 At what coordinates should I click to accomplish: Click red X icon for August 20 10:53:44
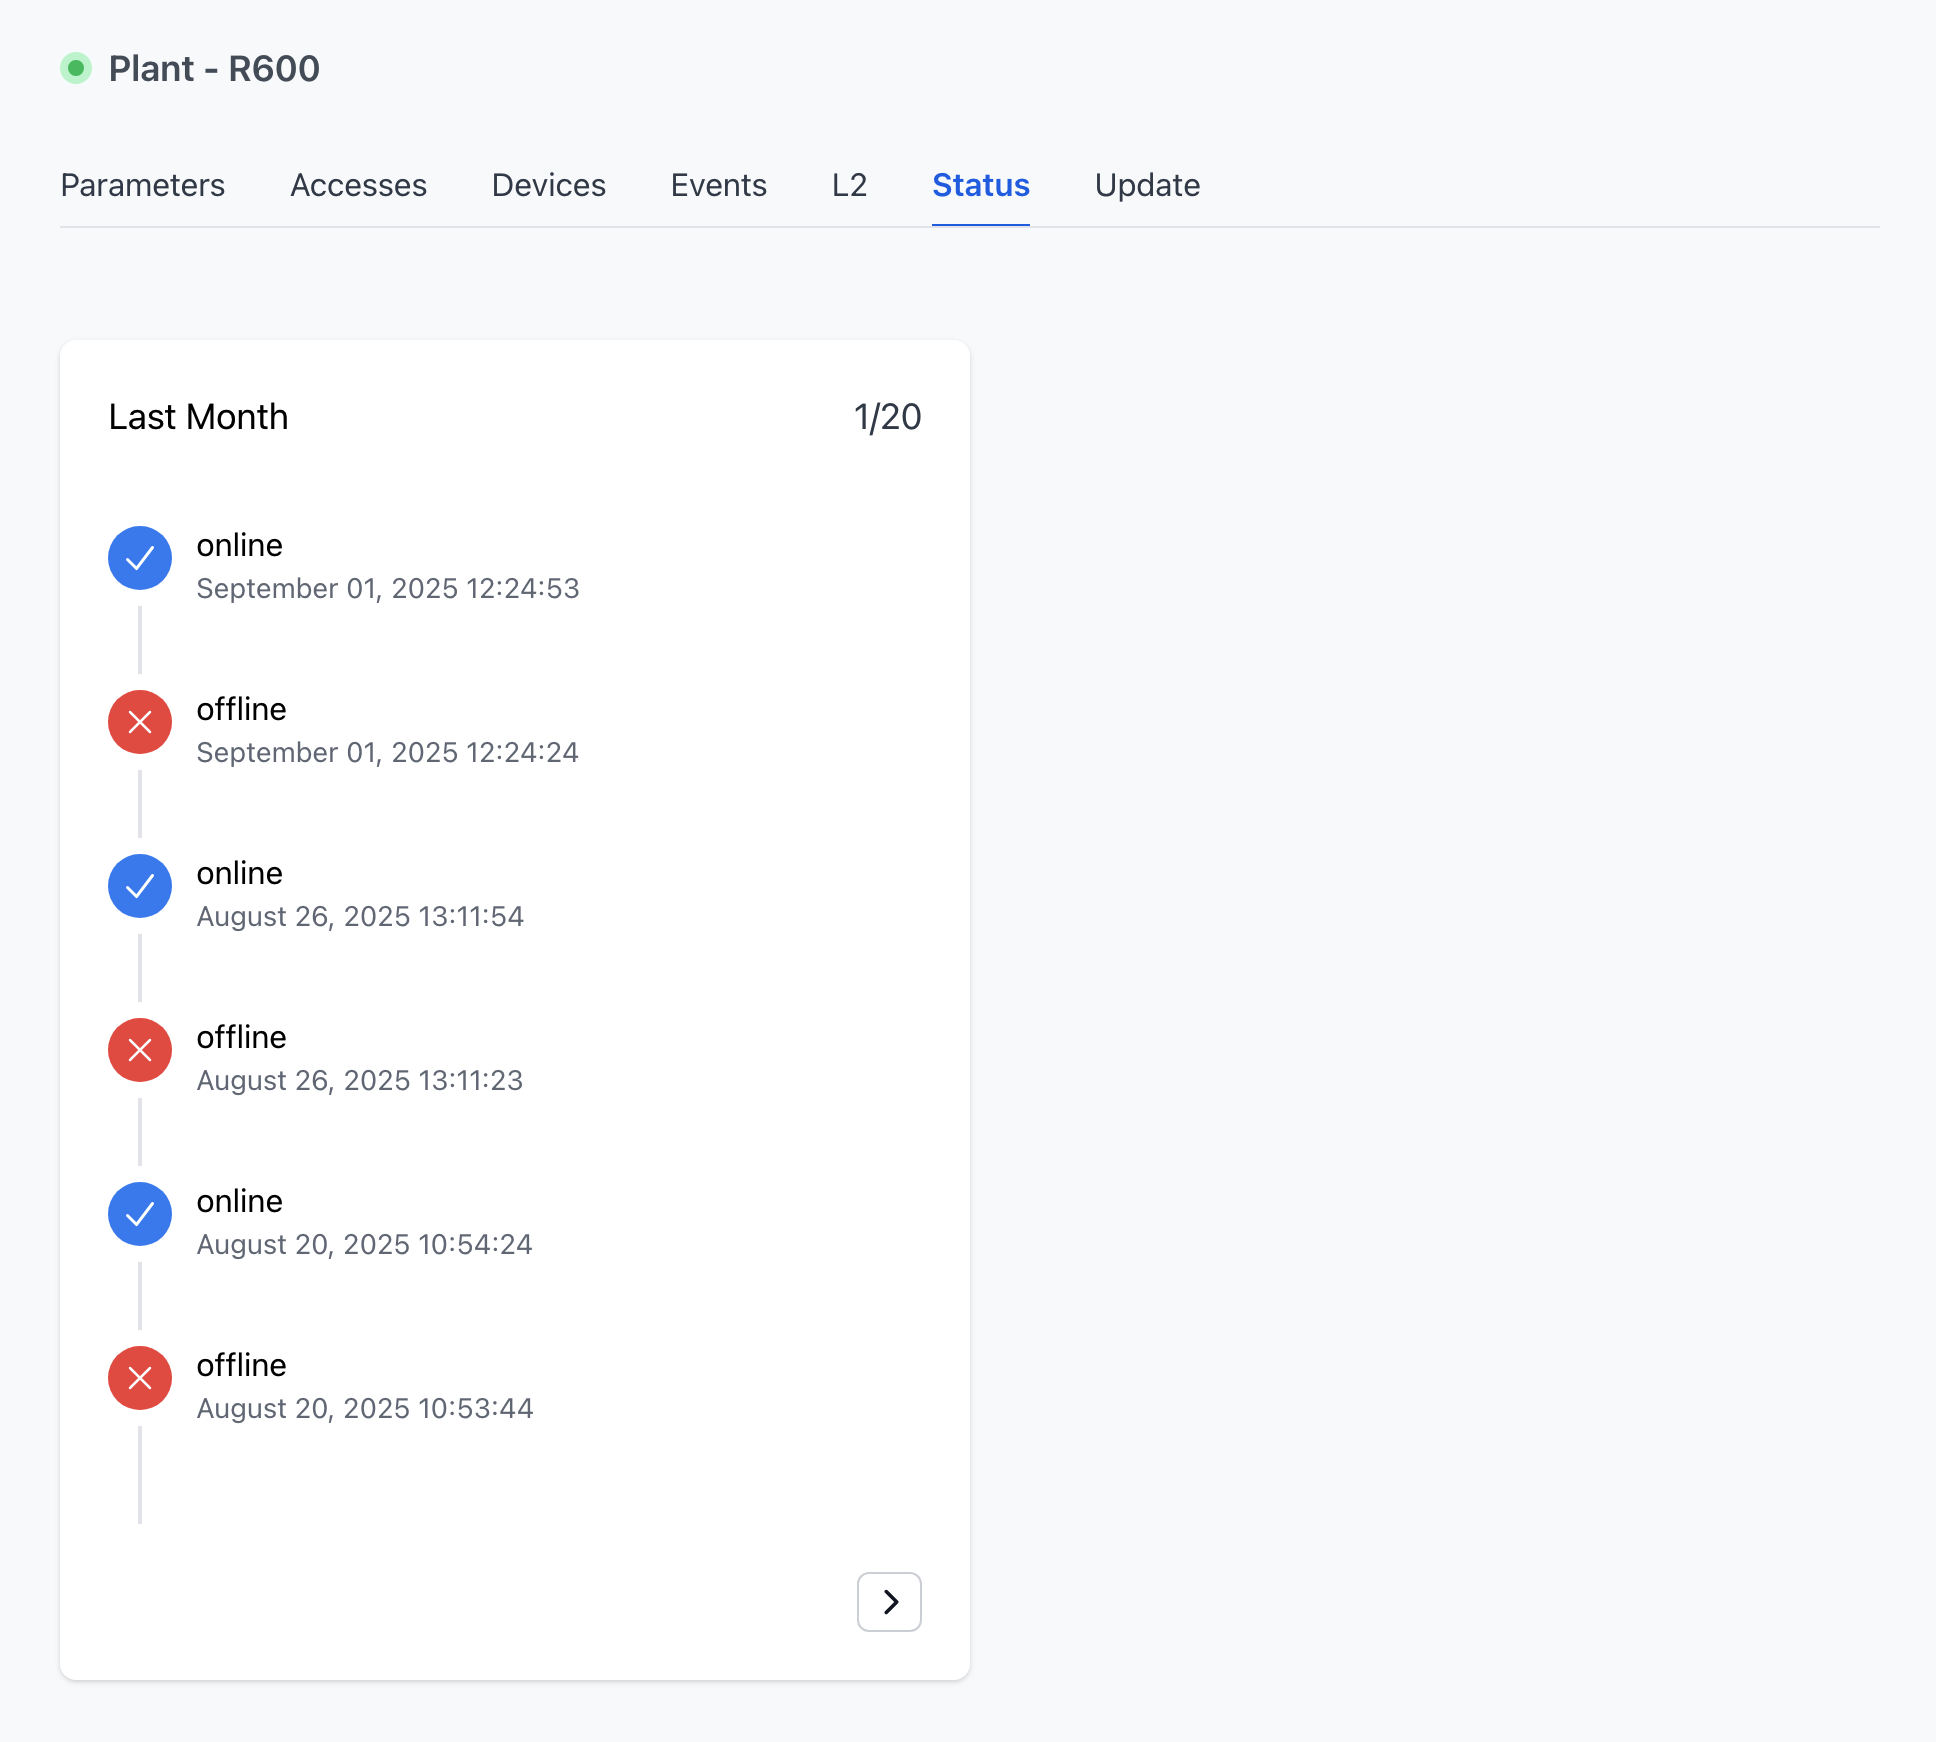click(x=140, y=1378)
